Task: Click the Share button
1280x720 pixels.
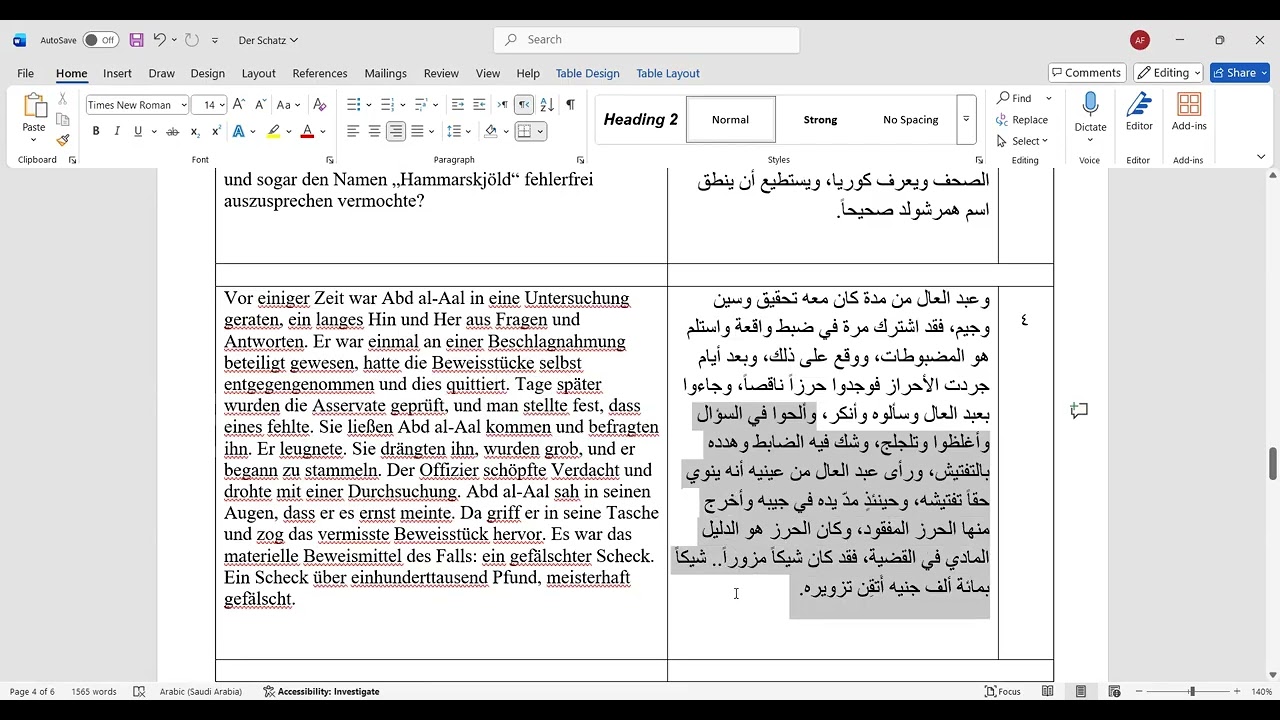Action: [x=1239, y=73]
